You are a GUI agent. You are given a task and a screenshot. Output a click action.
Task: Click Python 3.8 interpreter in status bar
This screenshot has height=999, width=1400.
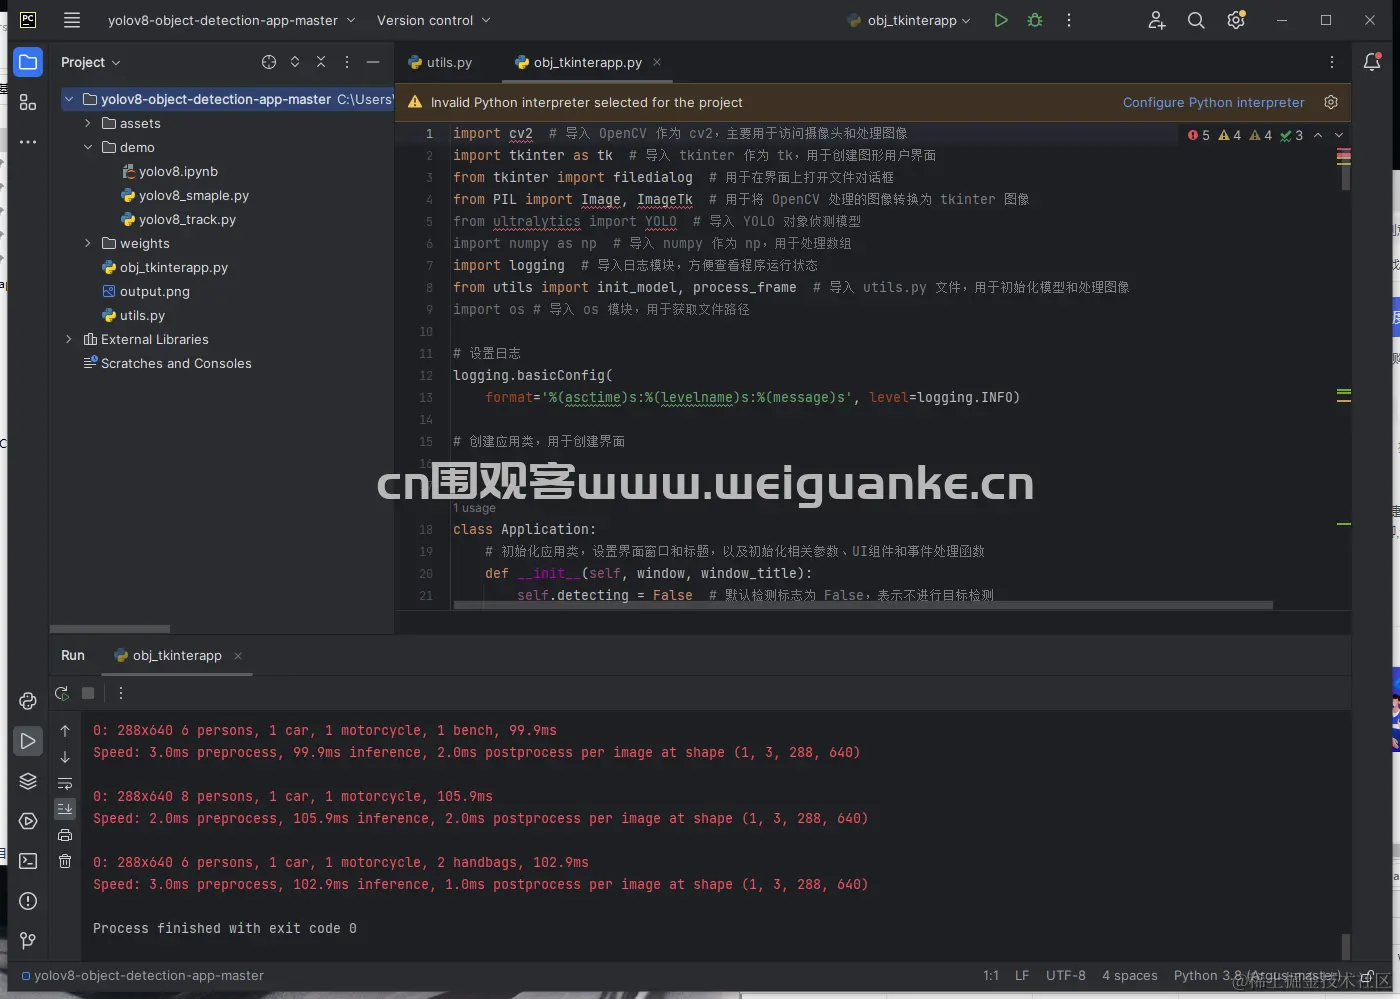click(x=1257, y=975)
